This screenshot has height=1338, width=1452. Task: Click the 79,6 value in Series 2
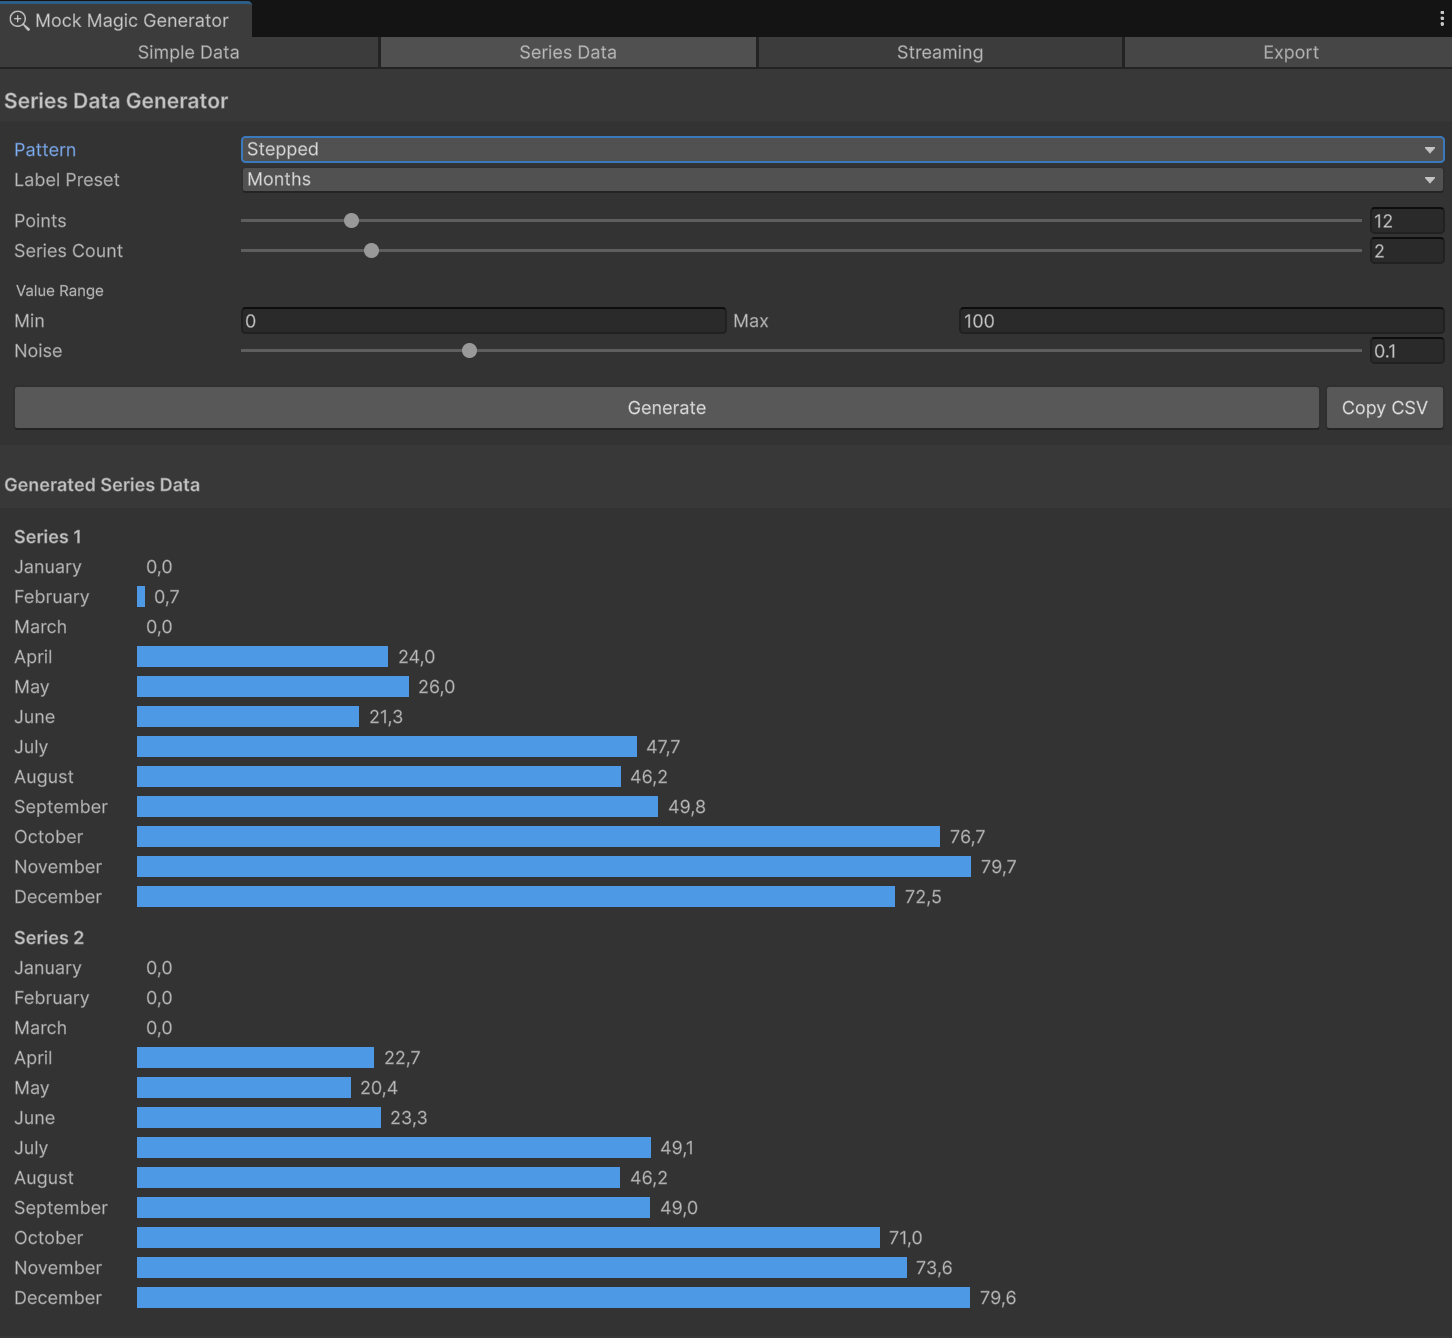(998, 1297)
